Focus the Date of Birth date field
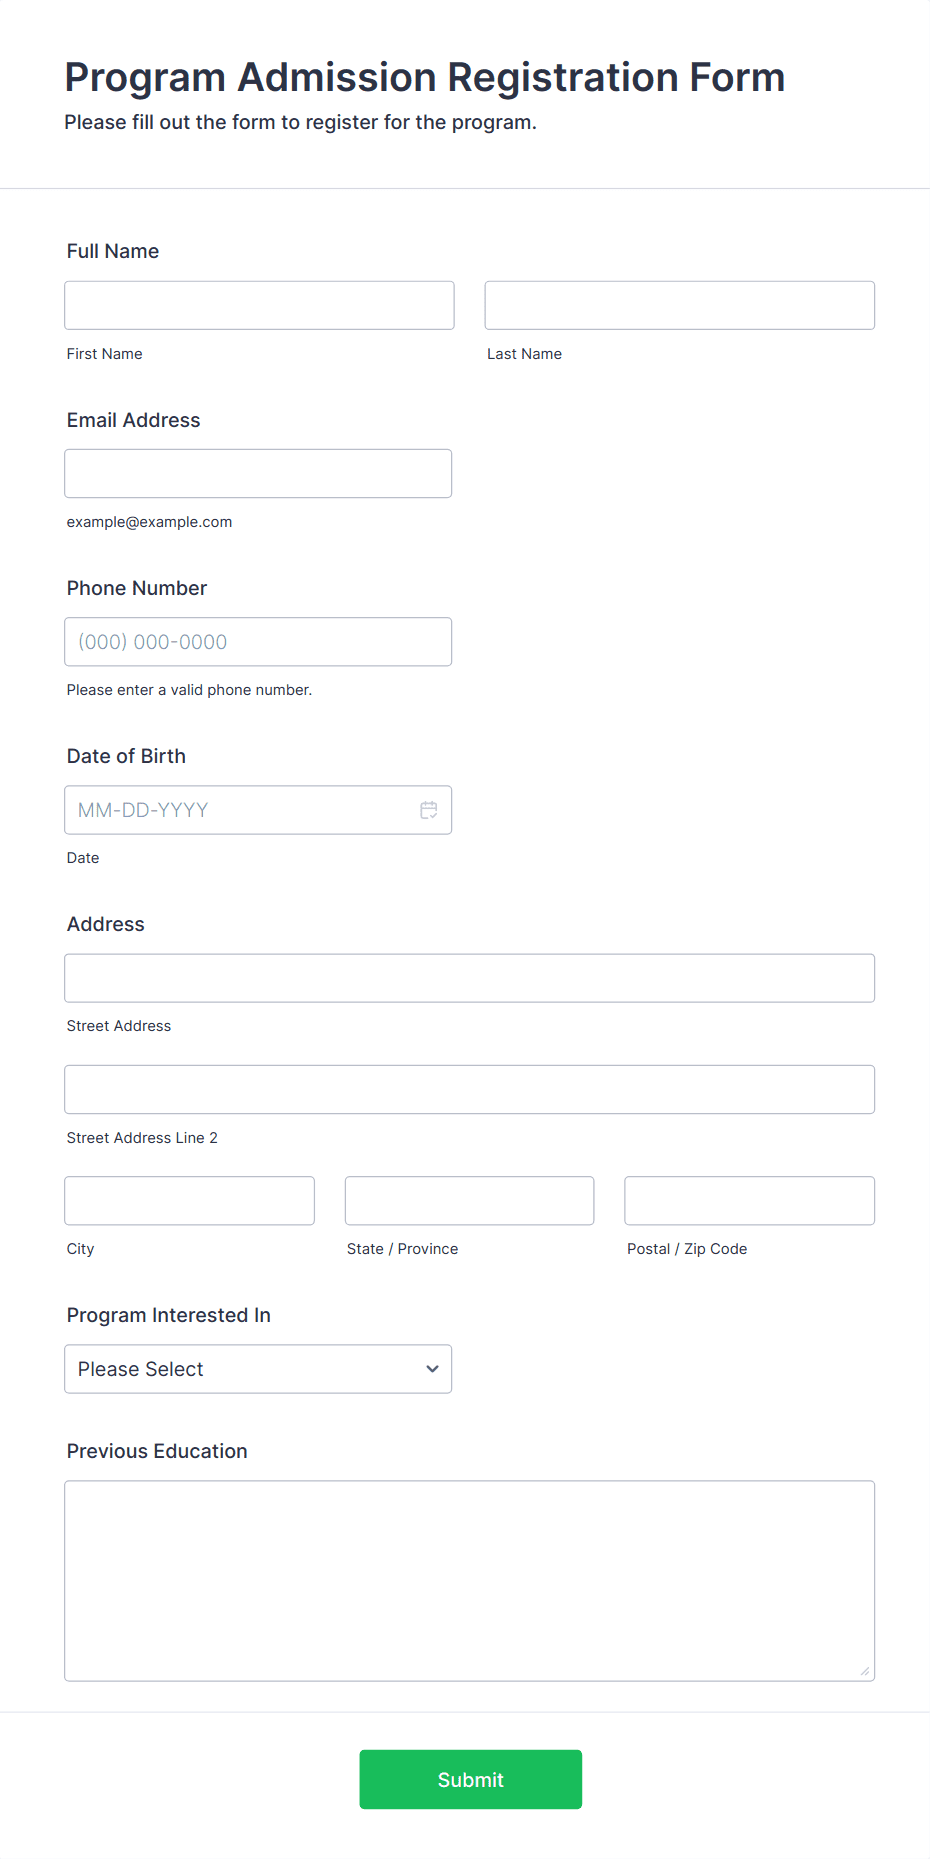The width and height of the screenshot is (930, 1859). pyautogui.click(x=240, y=810)
